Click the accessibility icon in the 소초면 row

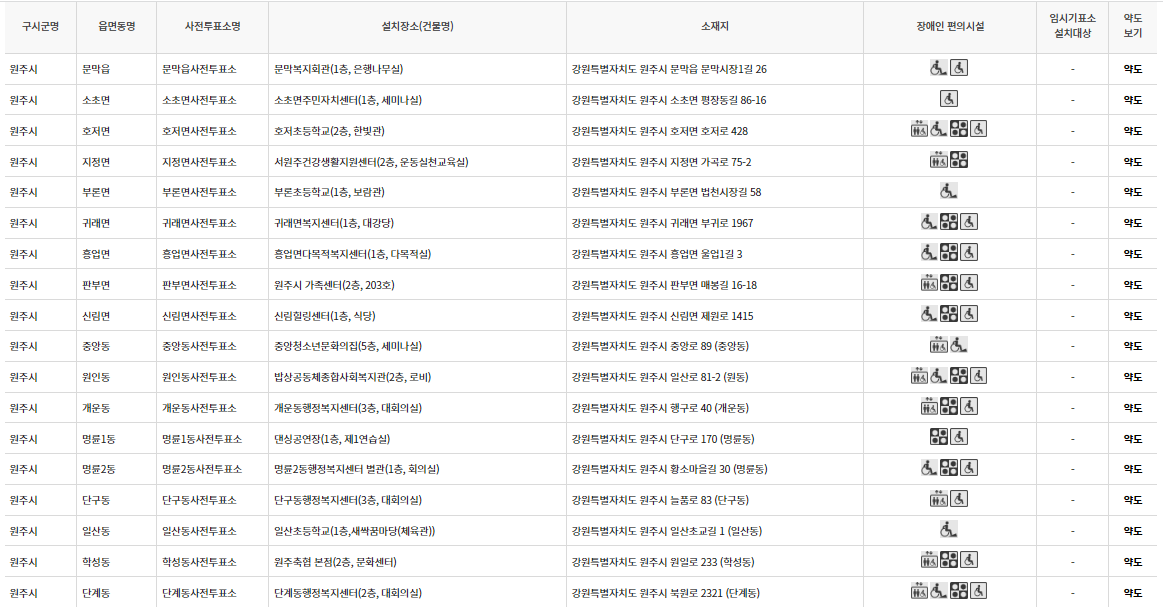pyautogui.click(x=949, y=99)
